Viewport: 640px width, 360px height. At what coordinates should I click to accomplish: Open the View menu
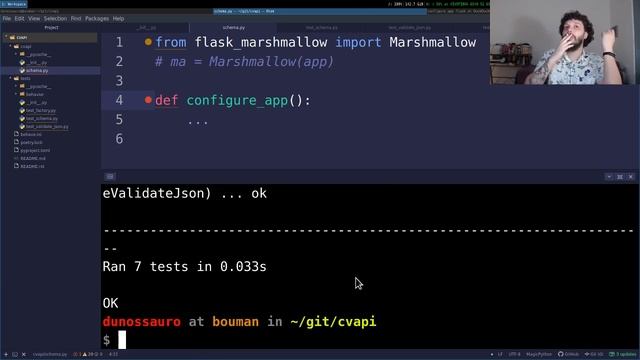[x=34, y=19]
